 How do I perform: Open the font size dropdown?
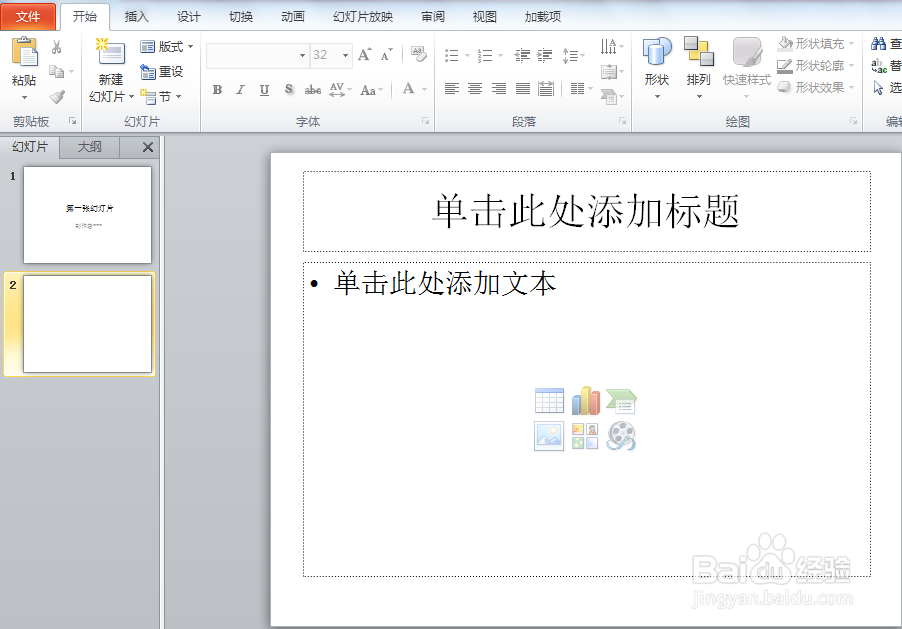coord(343,55)
